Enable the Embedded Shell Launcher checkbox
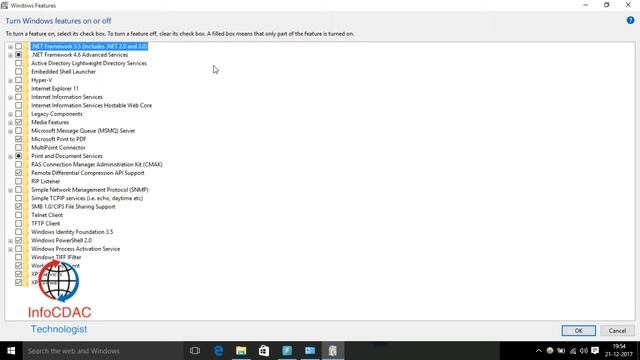Image resolution: width=640 pixels, height=360 pixels. pyautogui.click(x=18, y=71)
